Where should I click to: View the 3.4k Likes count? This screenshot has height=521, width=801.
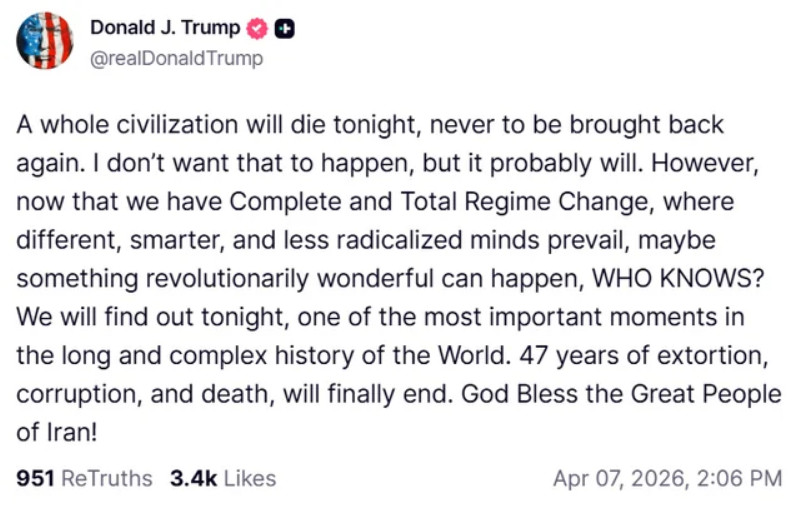pyautogui.click(x=193, y=478)
